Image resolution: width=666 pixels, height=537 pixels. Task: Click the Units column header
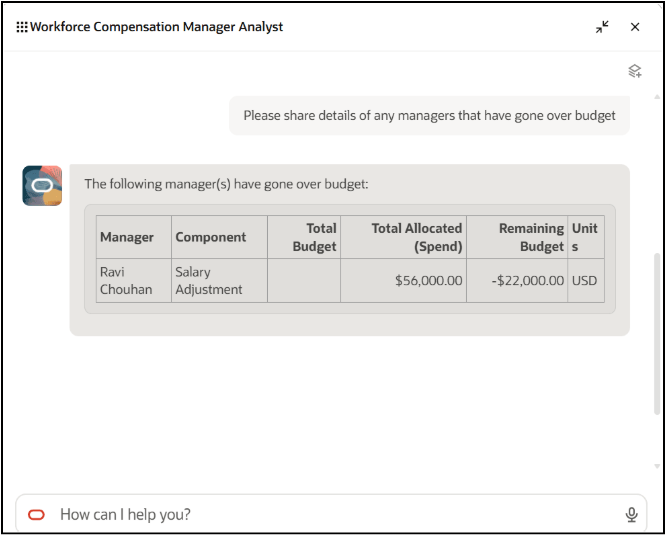click(x=586, y=237)
